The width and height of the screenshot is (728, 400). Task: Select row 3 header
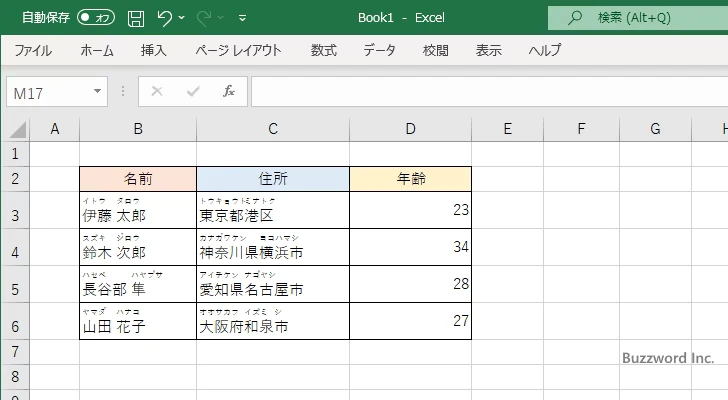[x=15, y=210]
